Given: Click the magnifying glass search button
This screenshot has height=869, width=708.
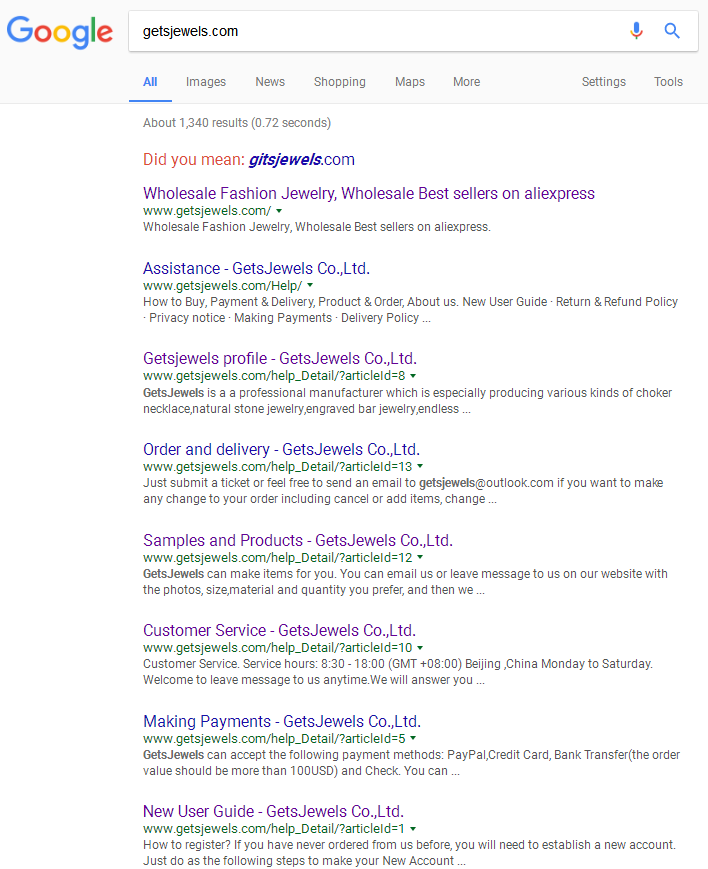Looking at the screenshot, I should point(672,30).
